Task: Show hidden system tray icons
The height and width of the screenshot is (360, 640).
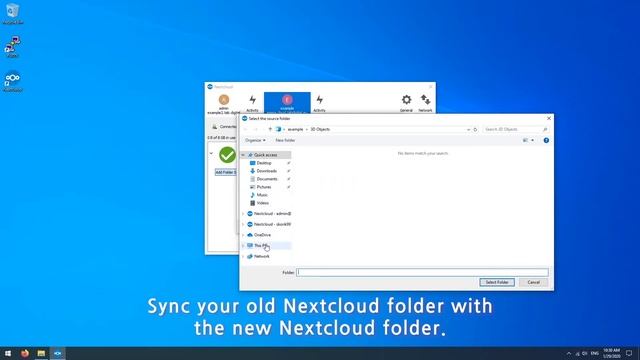Action: [569, 353]
